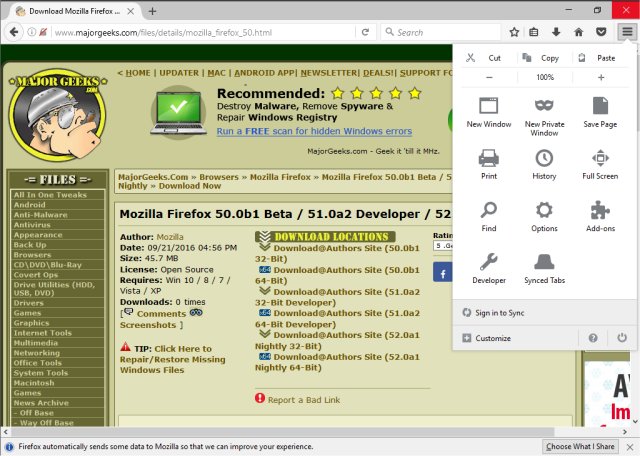
Task: Click Paste in the edit controls
Action: 601,58
